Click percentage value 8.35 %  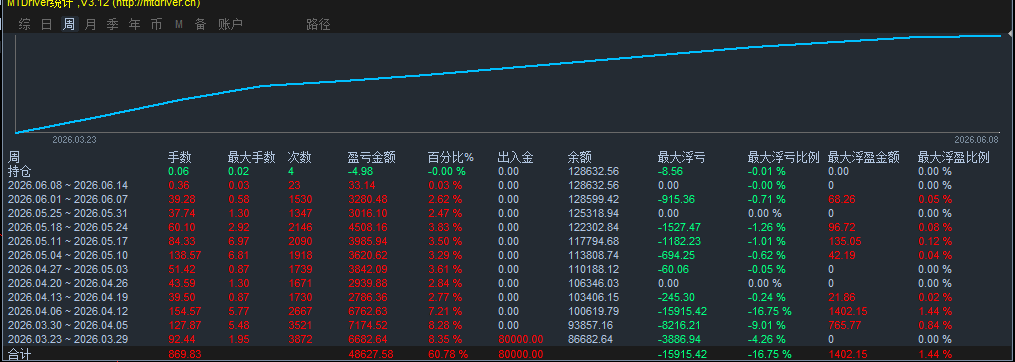tap(445, 339)
